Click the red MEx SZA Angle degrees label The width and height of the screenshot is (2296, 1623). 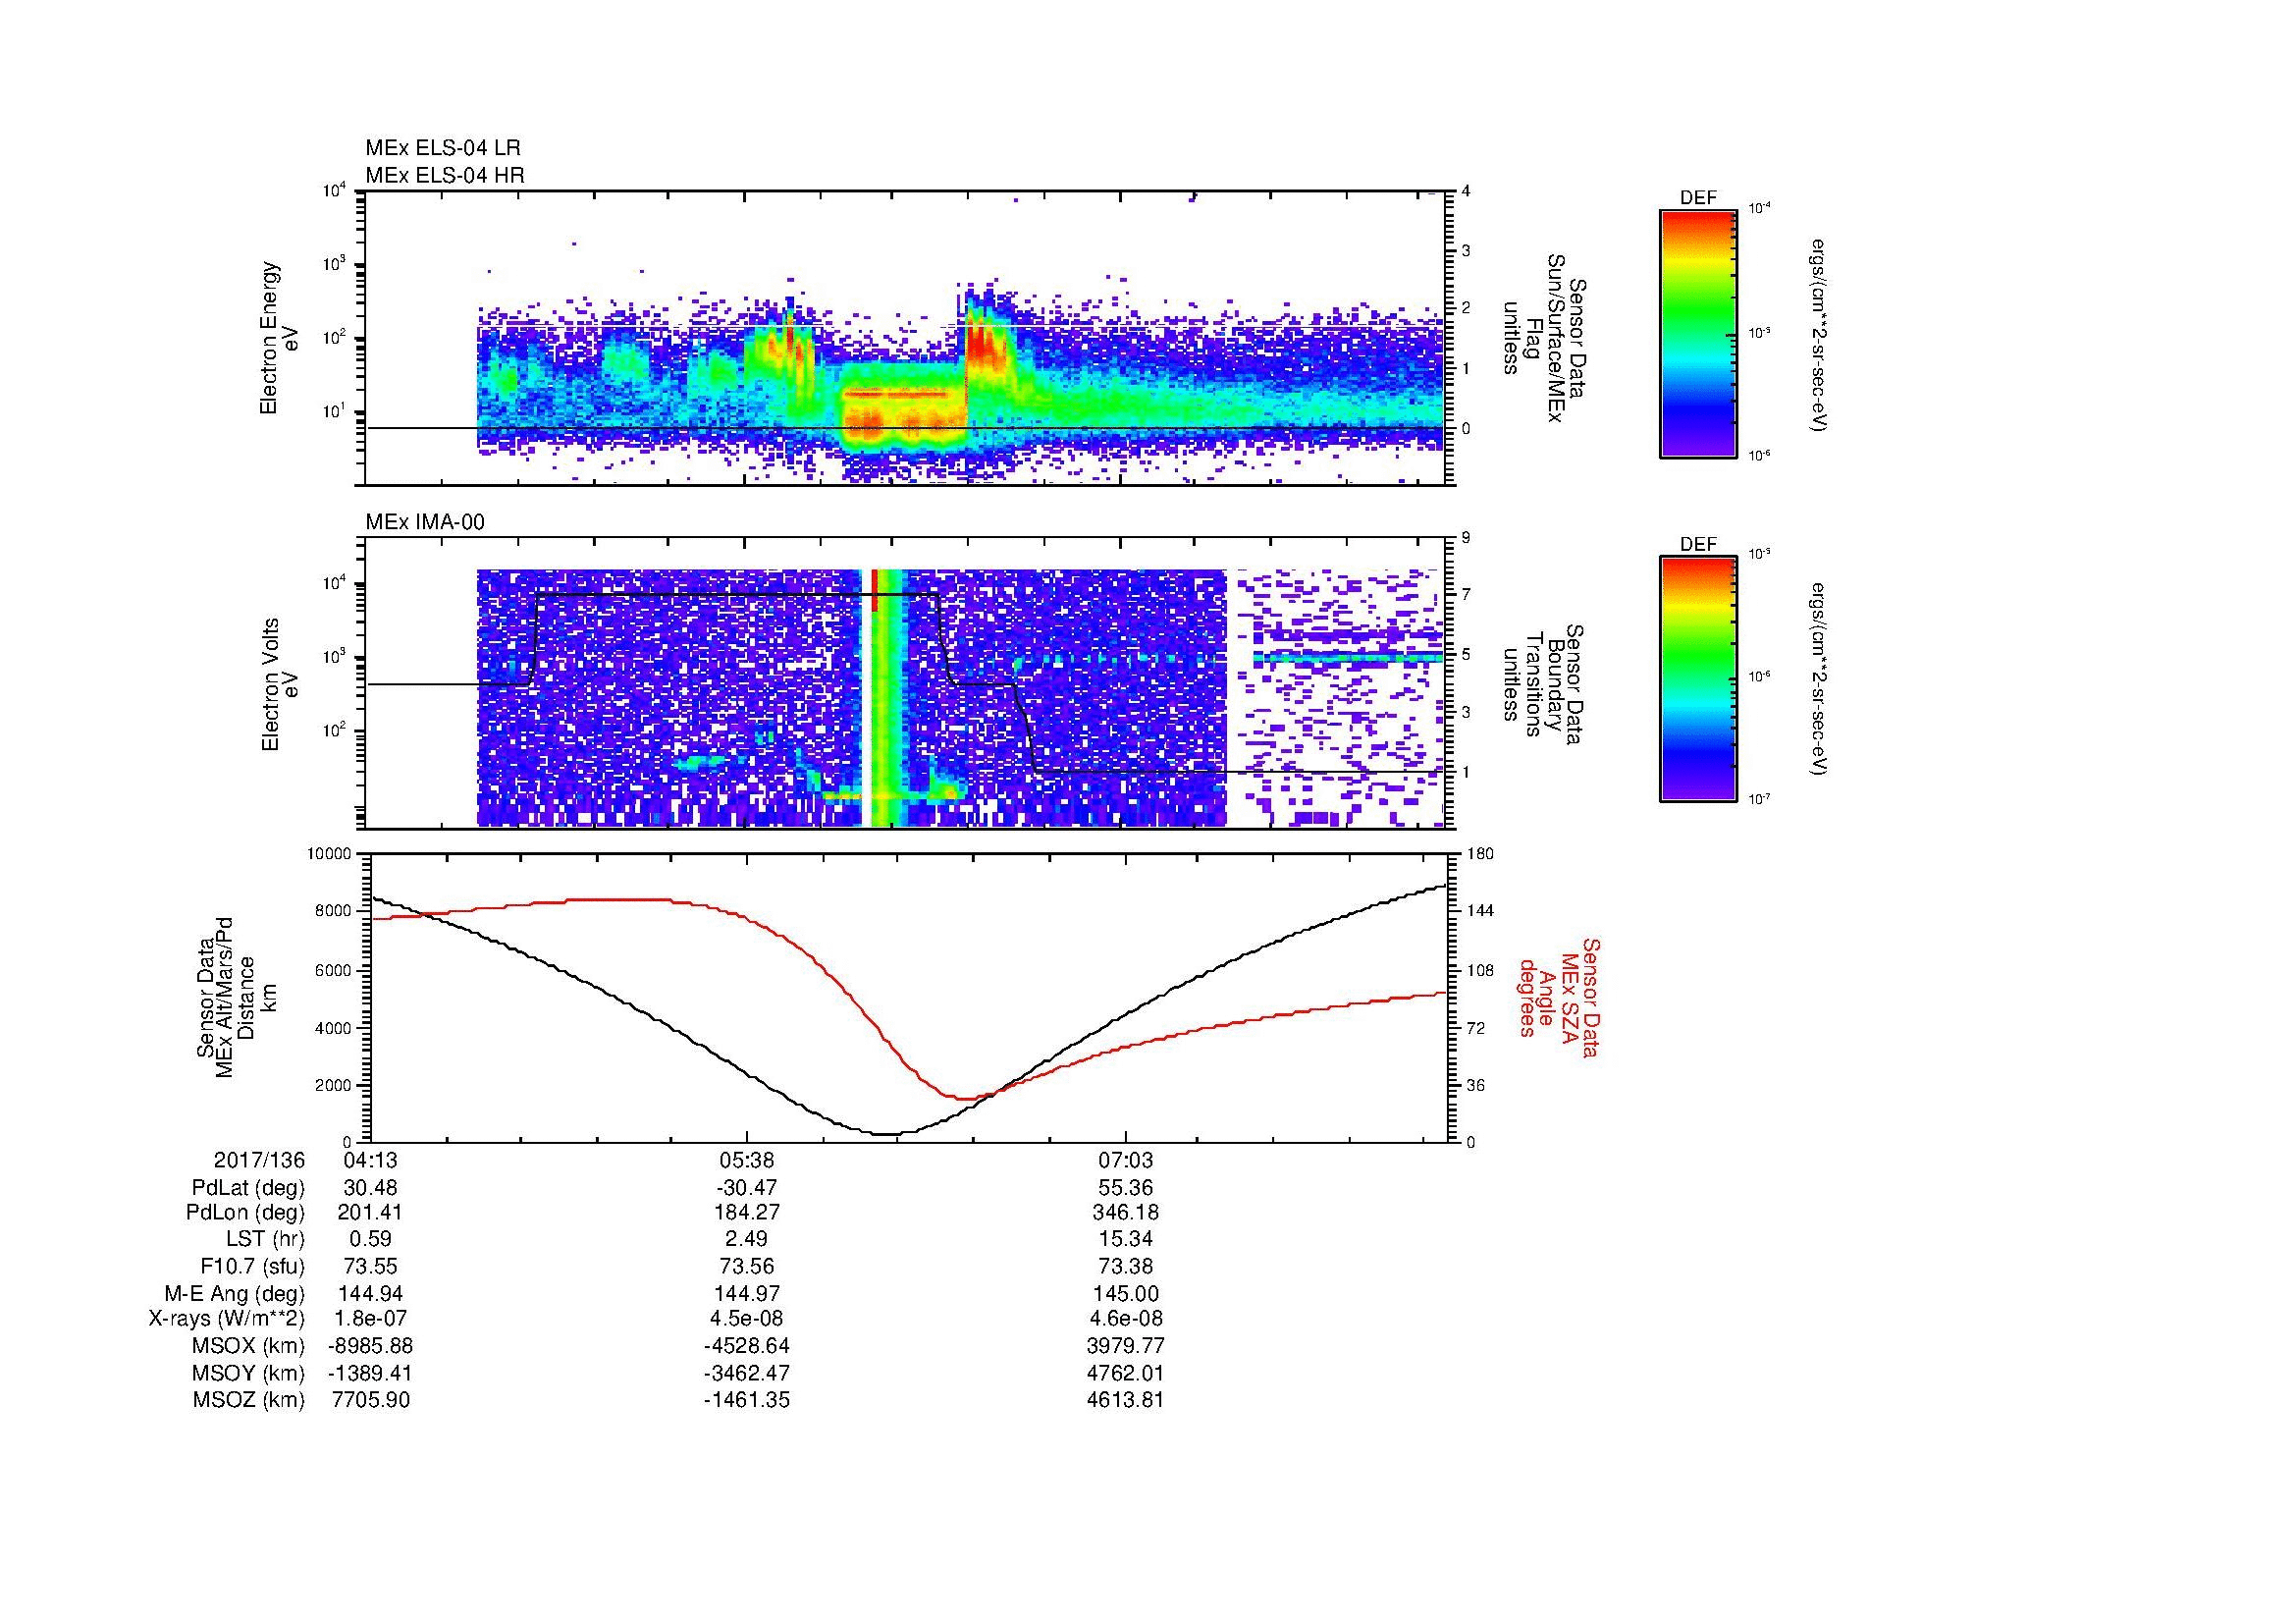(x=1559, y=997)
